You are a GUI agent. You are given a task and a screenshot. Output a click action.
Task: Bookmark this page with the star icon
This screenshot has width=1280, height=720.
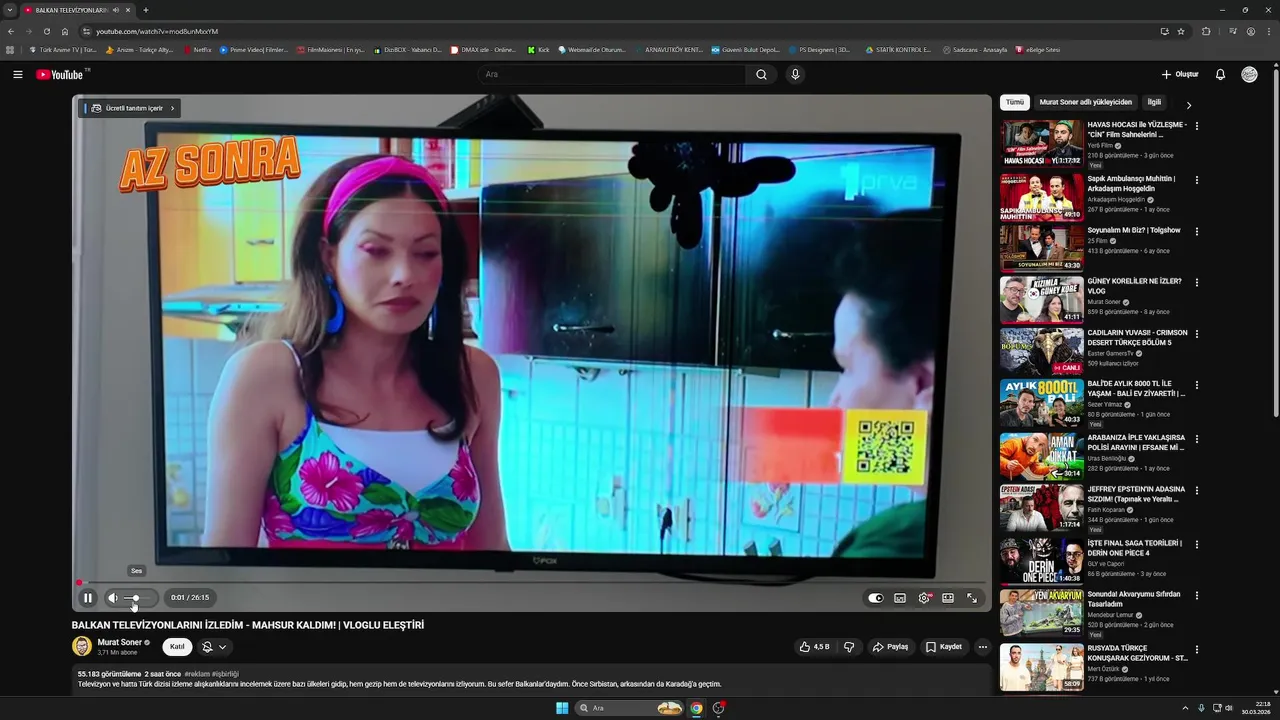(1181, 31)
